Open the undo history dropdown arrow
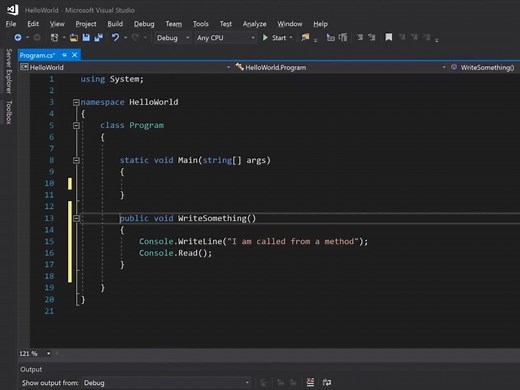 tap(126, 38)
